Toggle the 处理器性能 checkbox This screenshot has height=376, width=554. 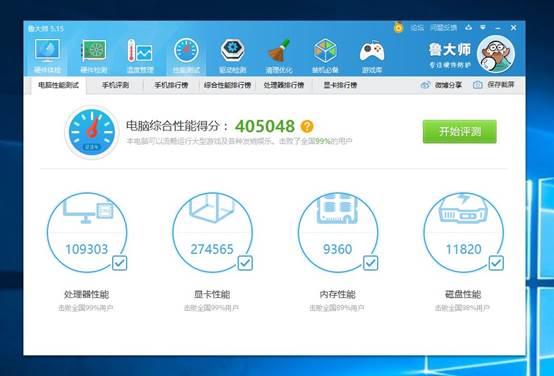pos(119,263)
